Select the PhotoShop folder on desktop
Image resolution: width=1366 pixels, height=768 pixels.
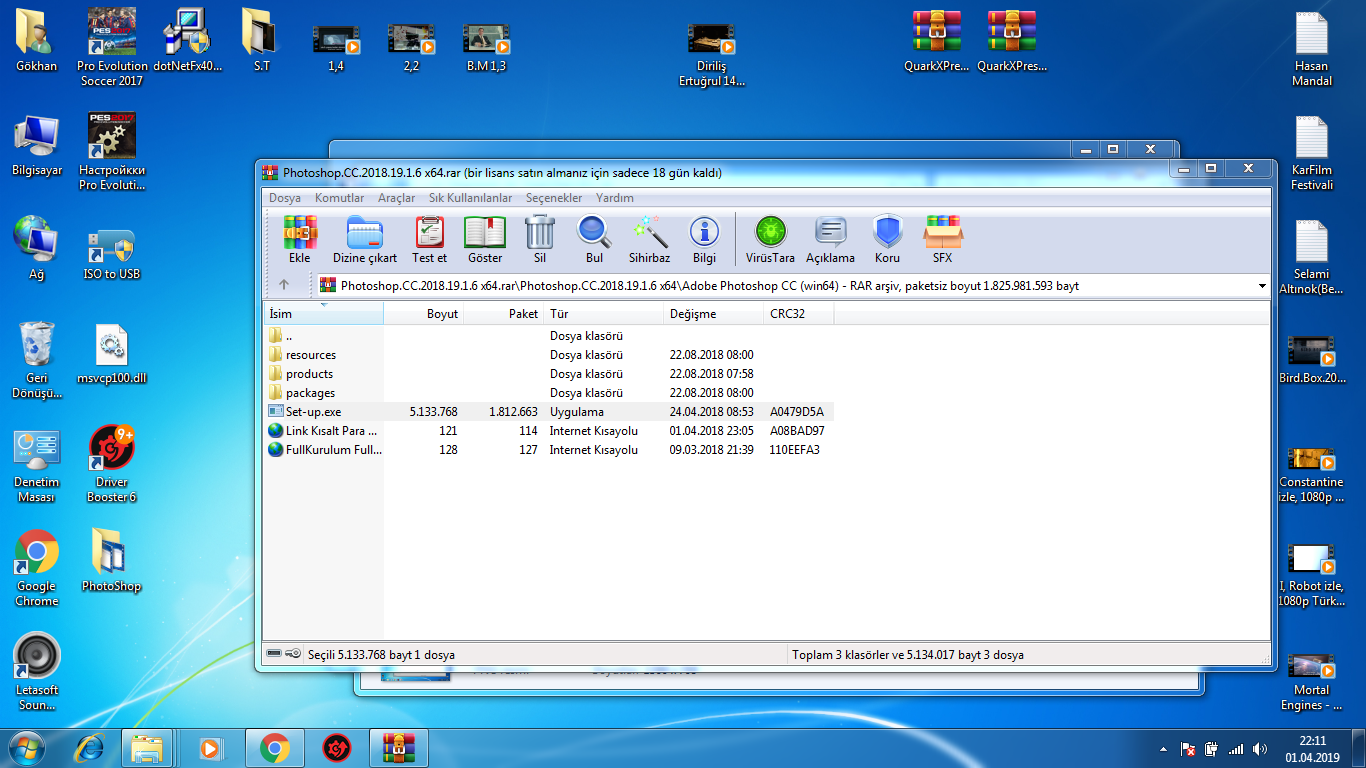[111, 560]
